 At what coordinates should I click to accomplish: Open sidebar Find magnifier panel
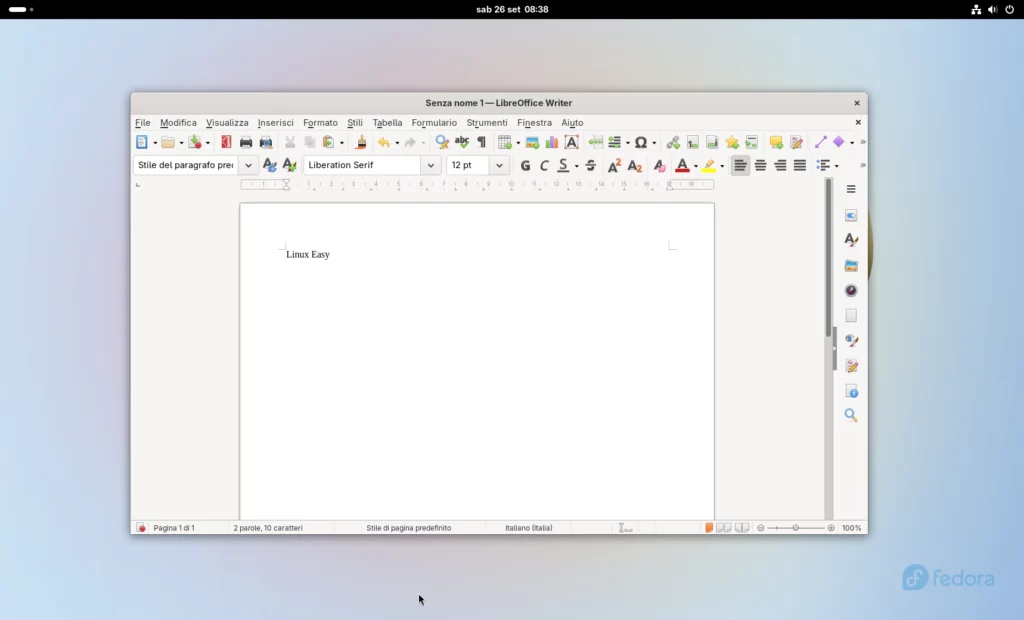click(x=851, y=416)
